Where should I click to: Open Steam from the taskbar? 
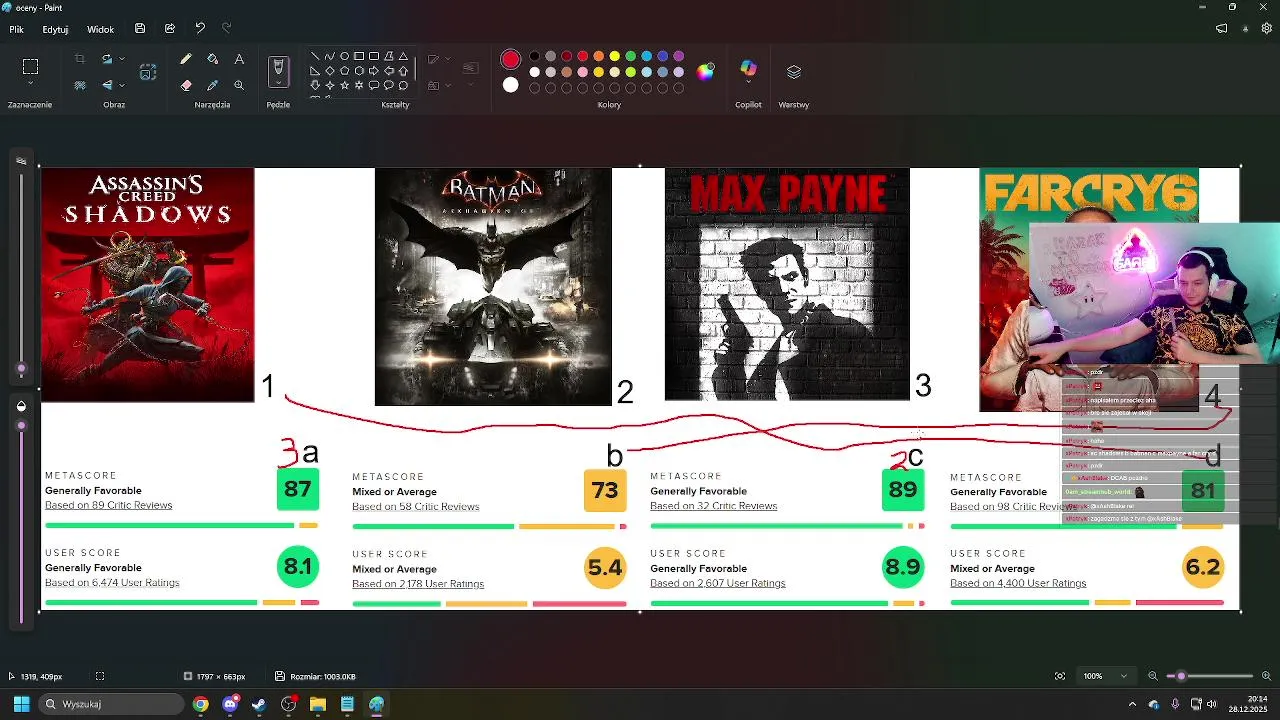click(259, 704)
